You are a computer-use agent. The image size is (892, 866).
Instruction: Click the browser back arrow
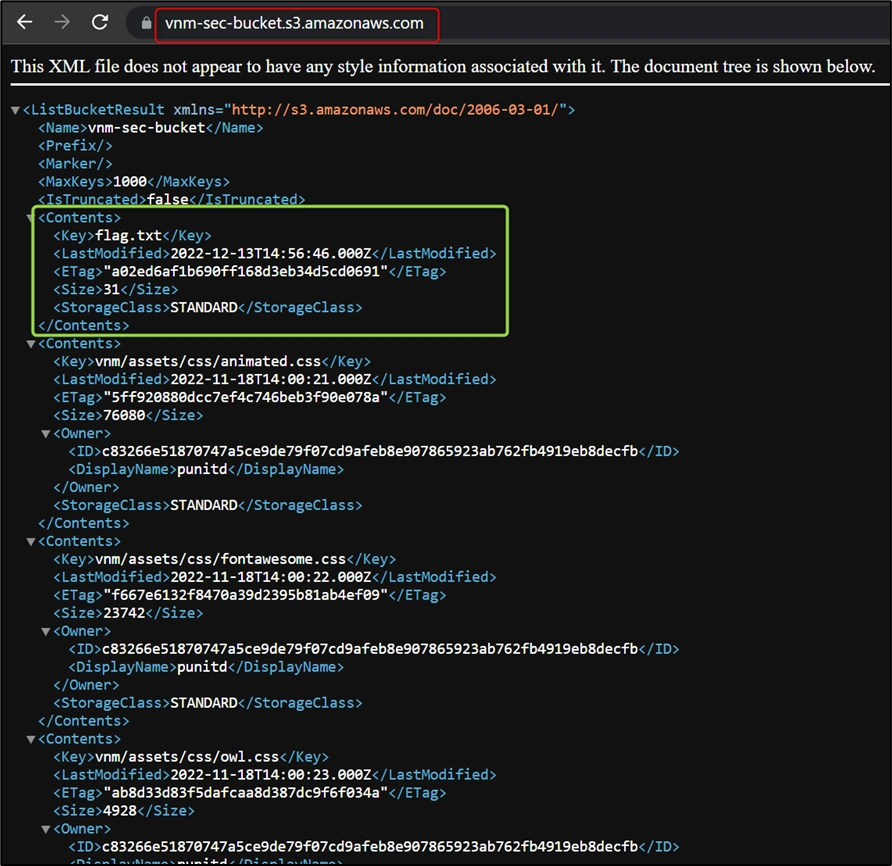point(24,22)
